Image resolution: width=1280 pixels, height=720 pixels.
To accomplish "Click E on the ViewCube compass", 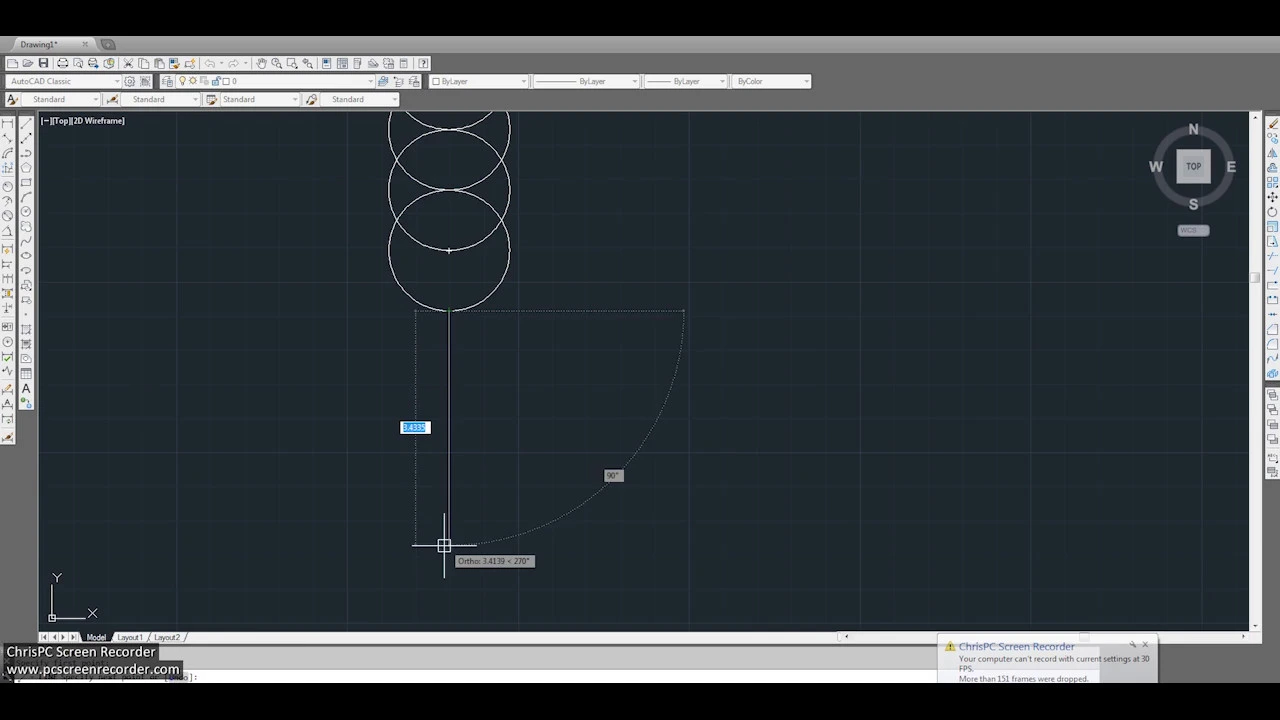I will pos(1231,167).
